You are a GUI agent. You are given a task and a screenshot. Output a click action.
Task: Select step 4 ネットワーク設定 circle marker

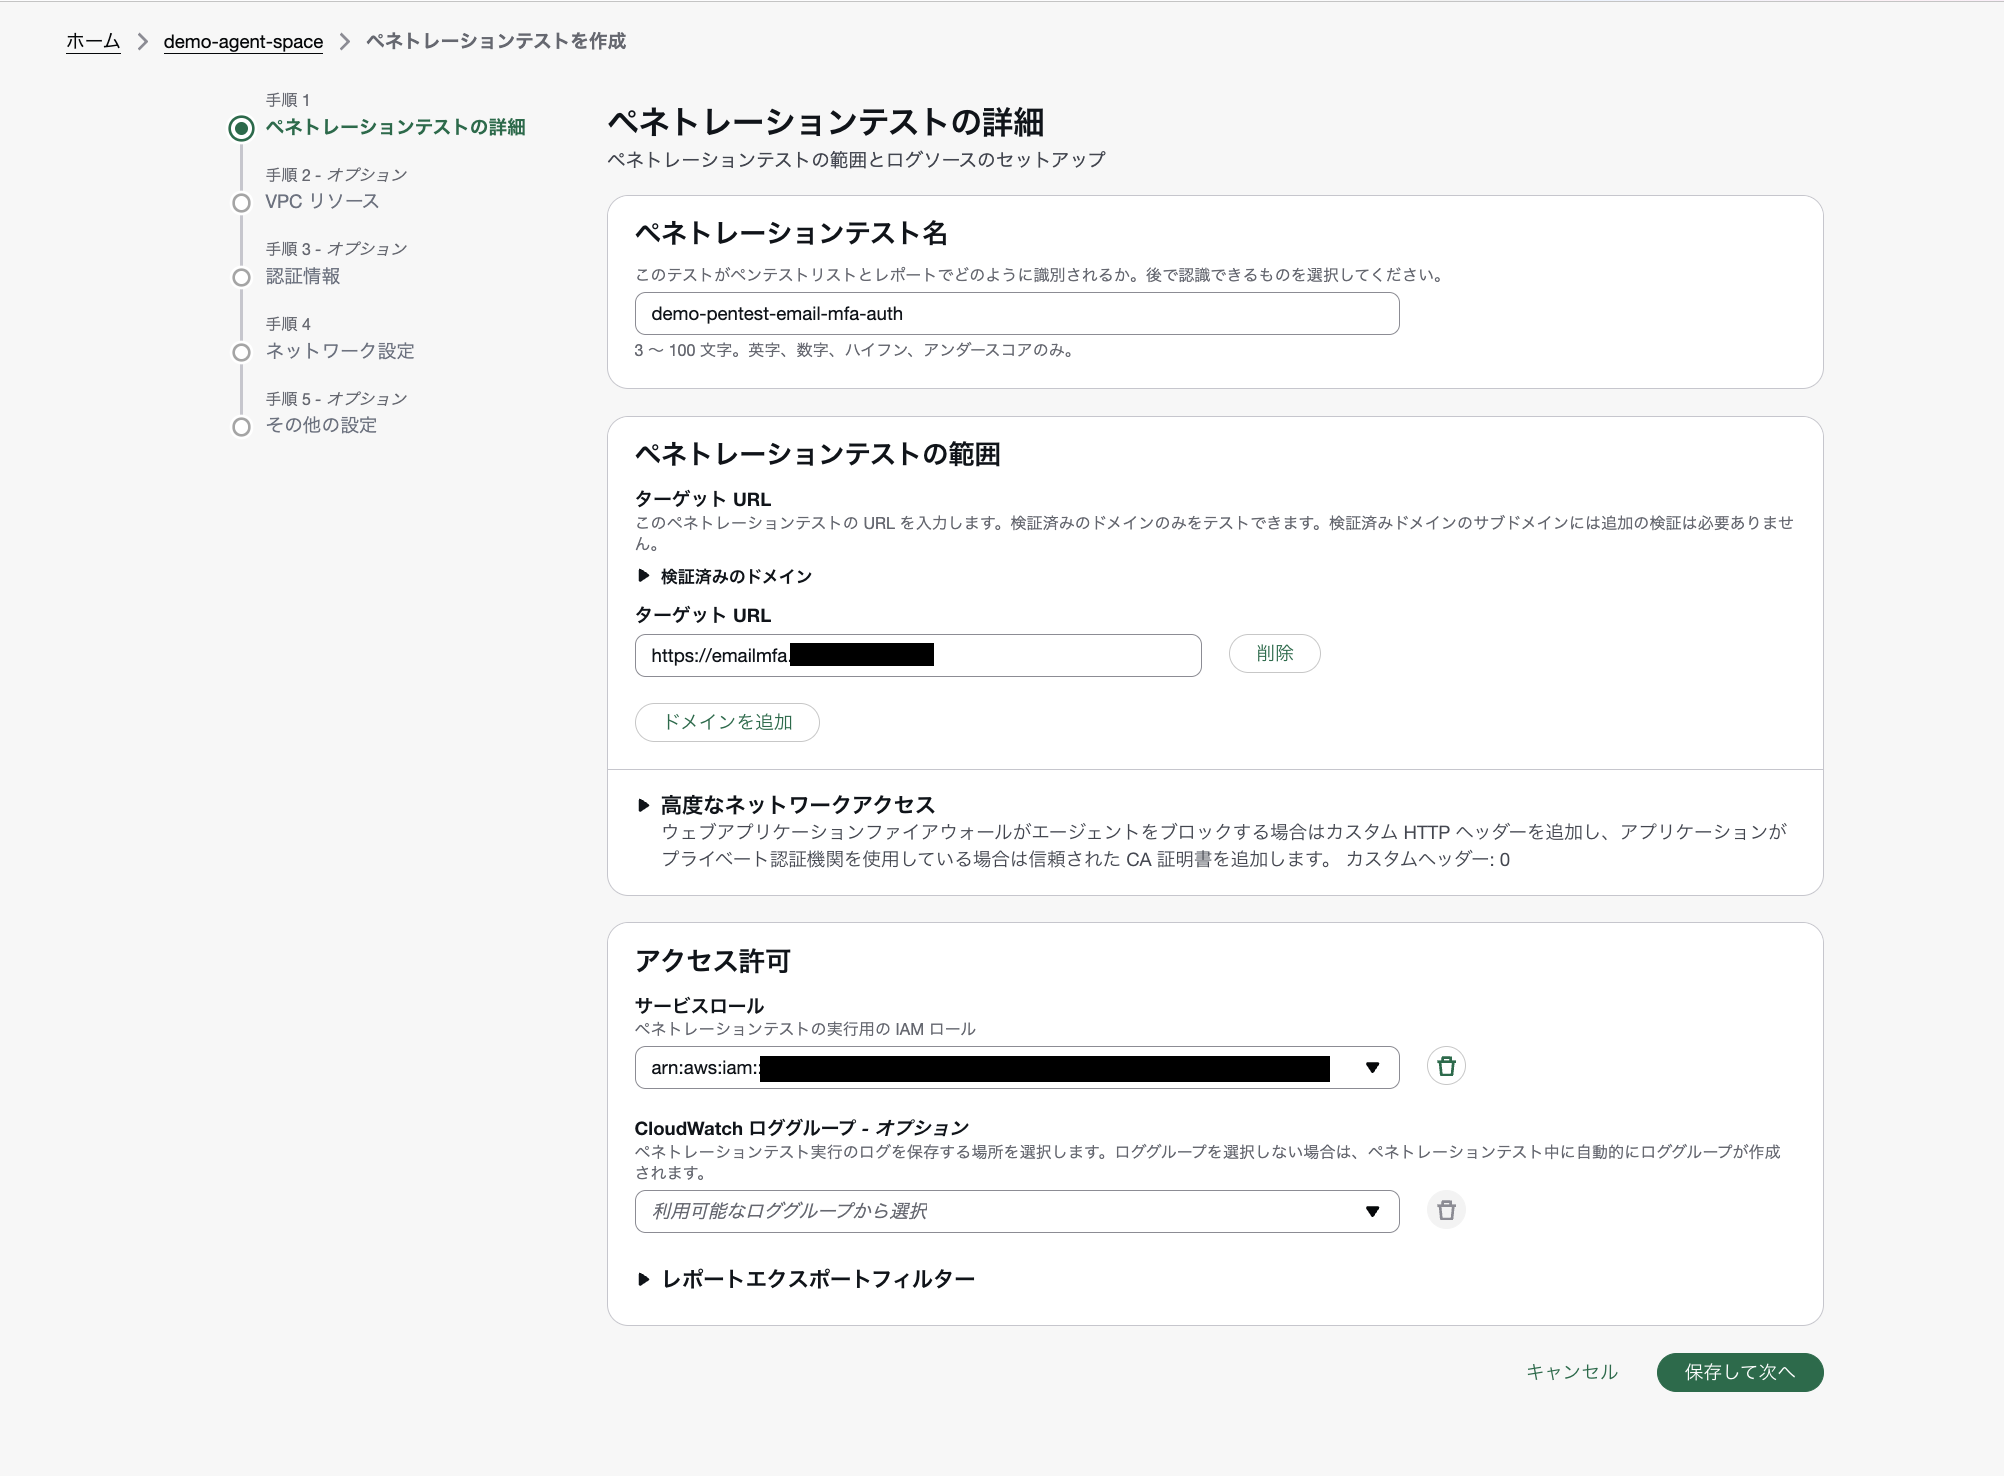(241, 352)
